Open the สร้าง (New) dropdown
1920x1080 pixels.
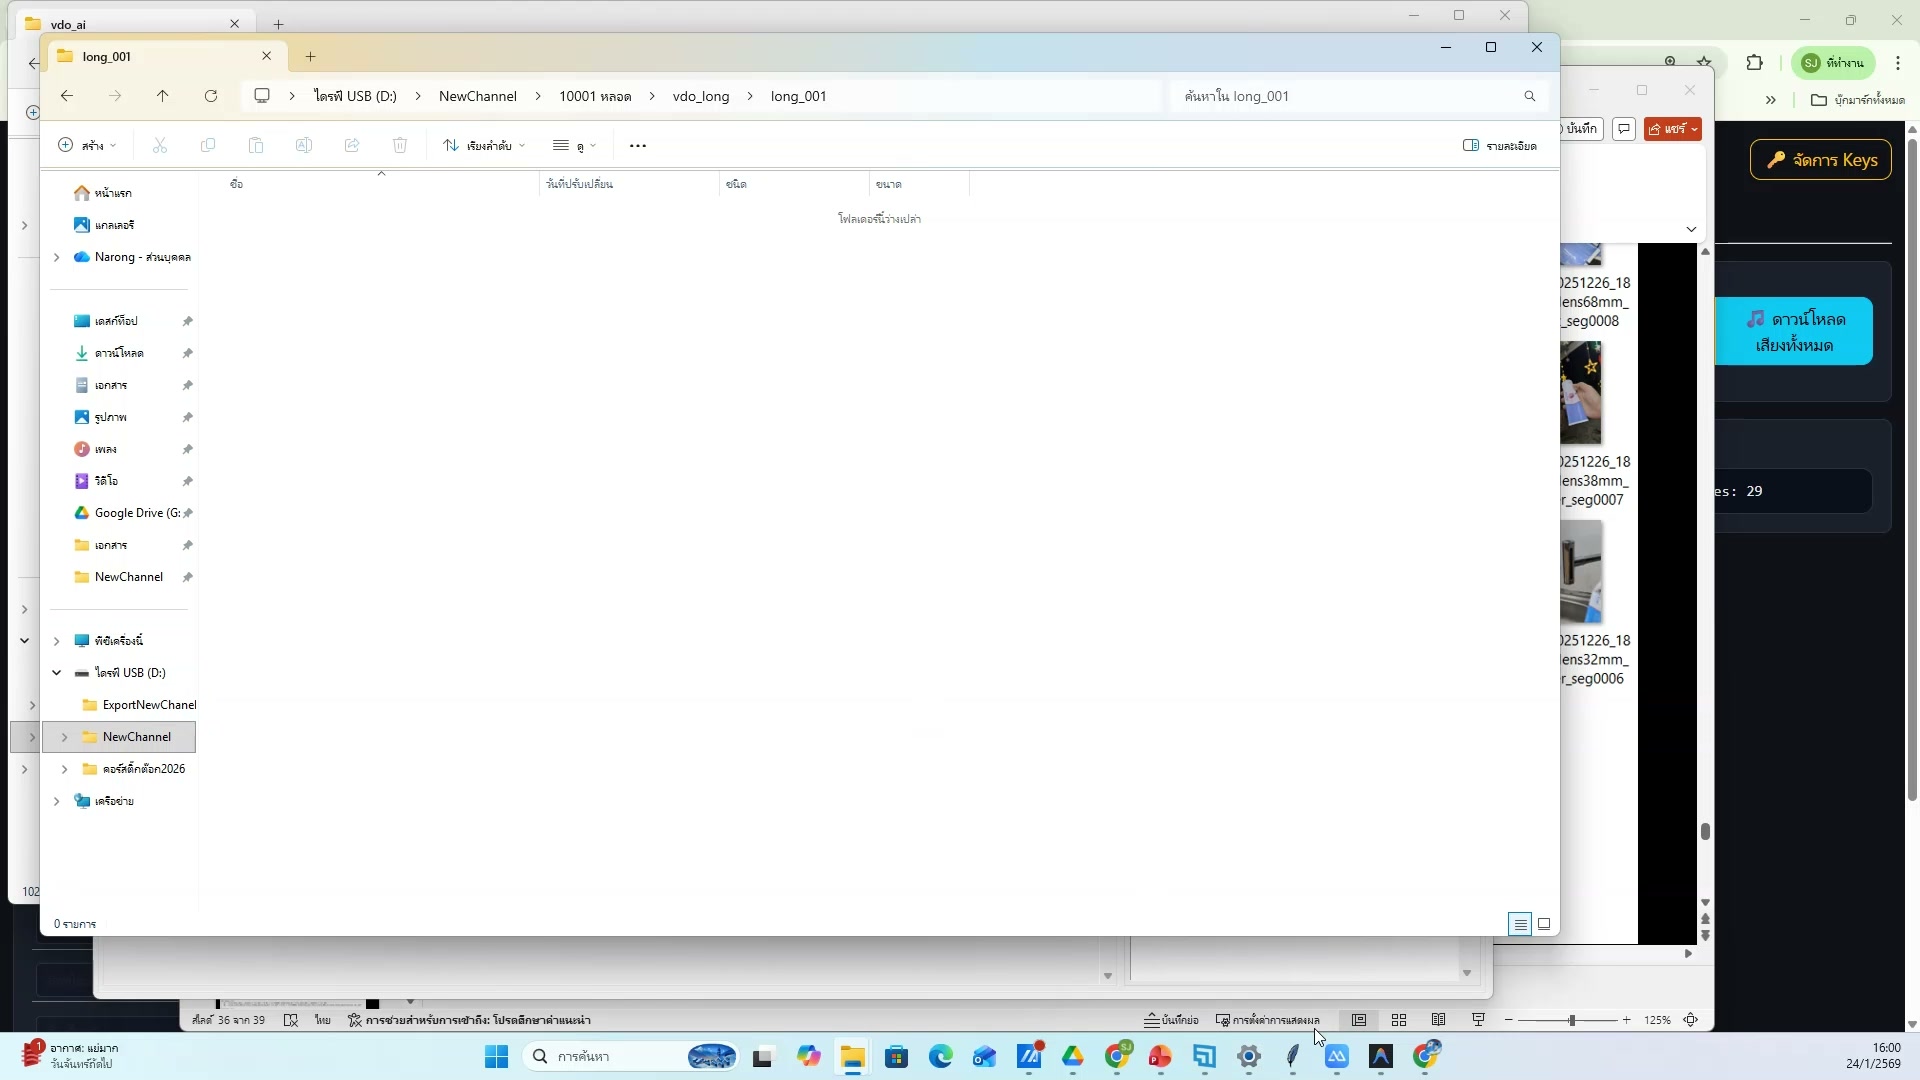coord(87,145)
